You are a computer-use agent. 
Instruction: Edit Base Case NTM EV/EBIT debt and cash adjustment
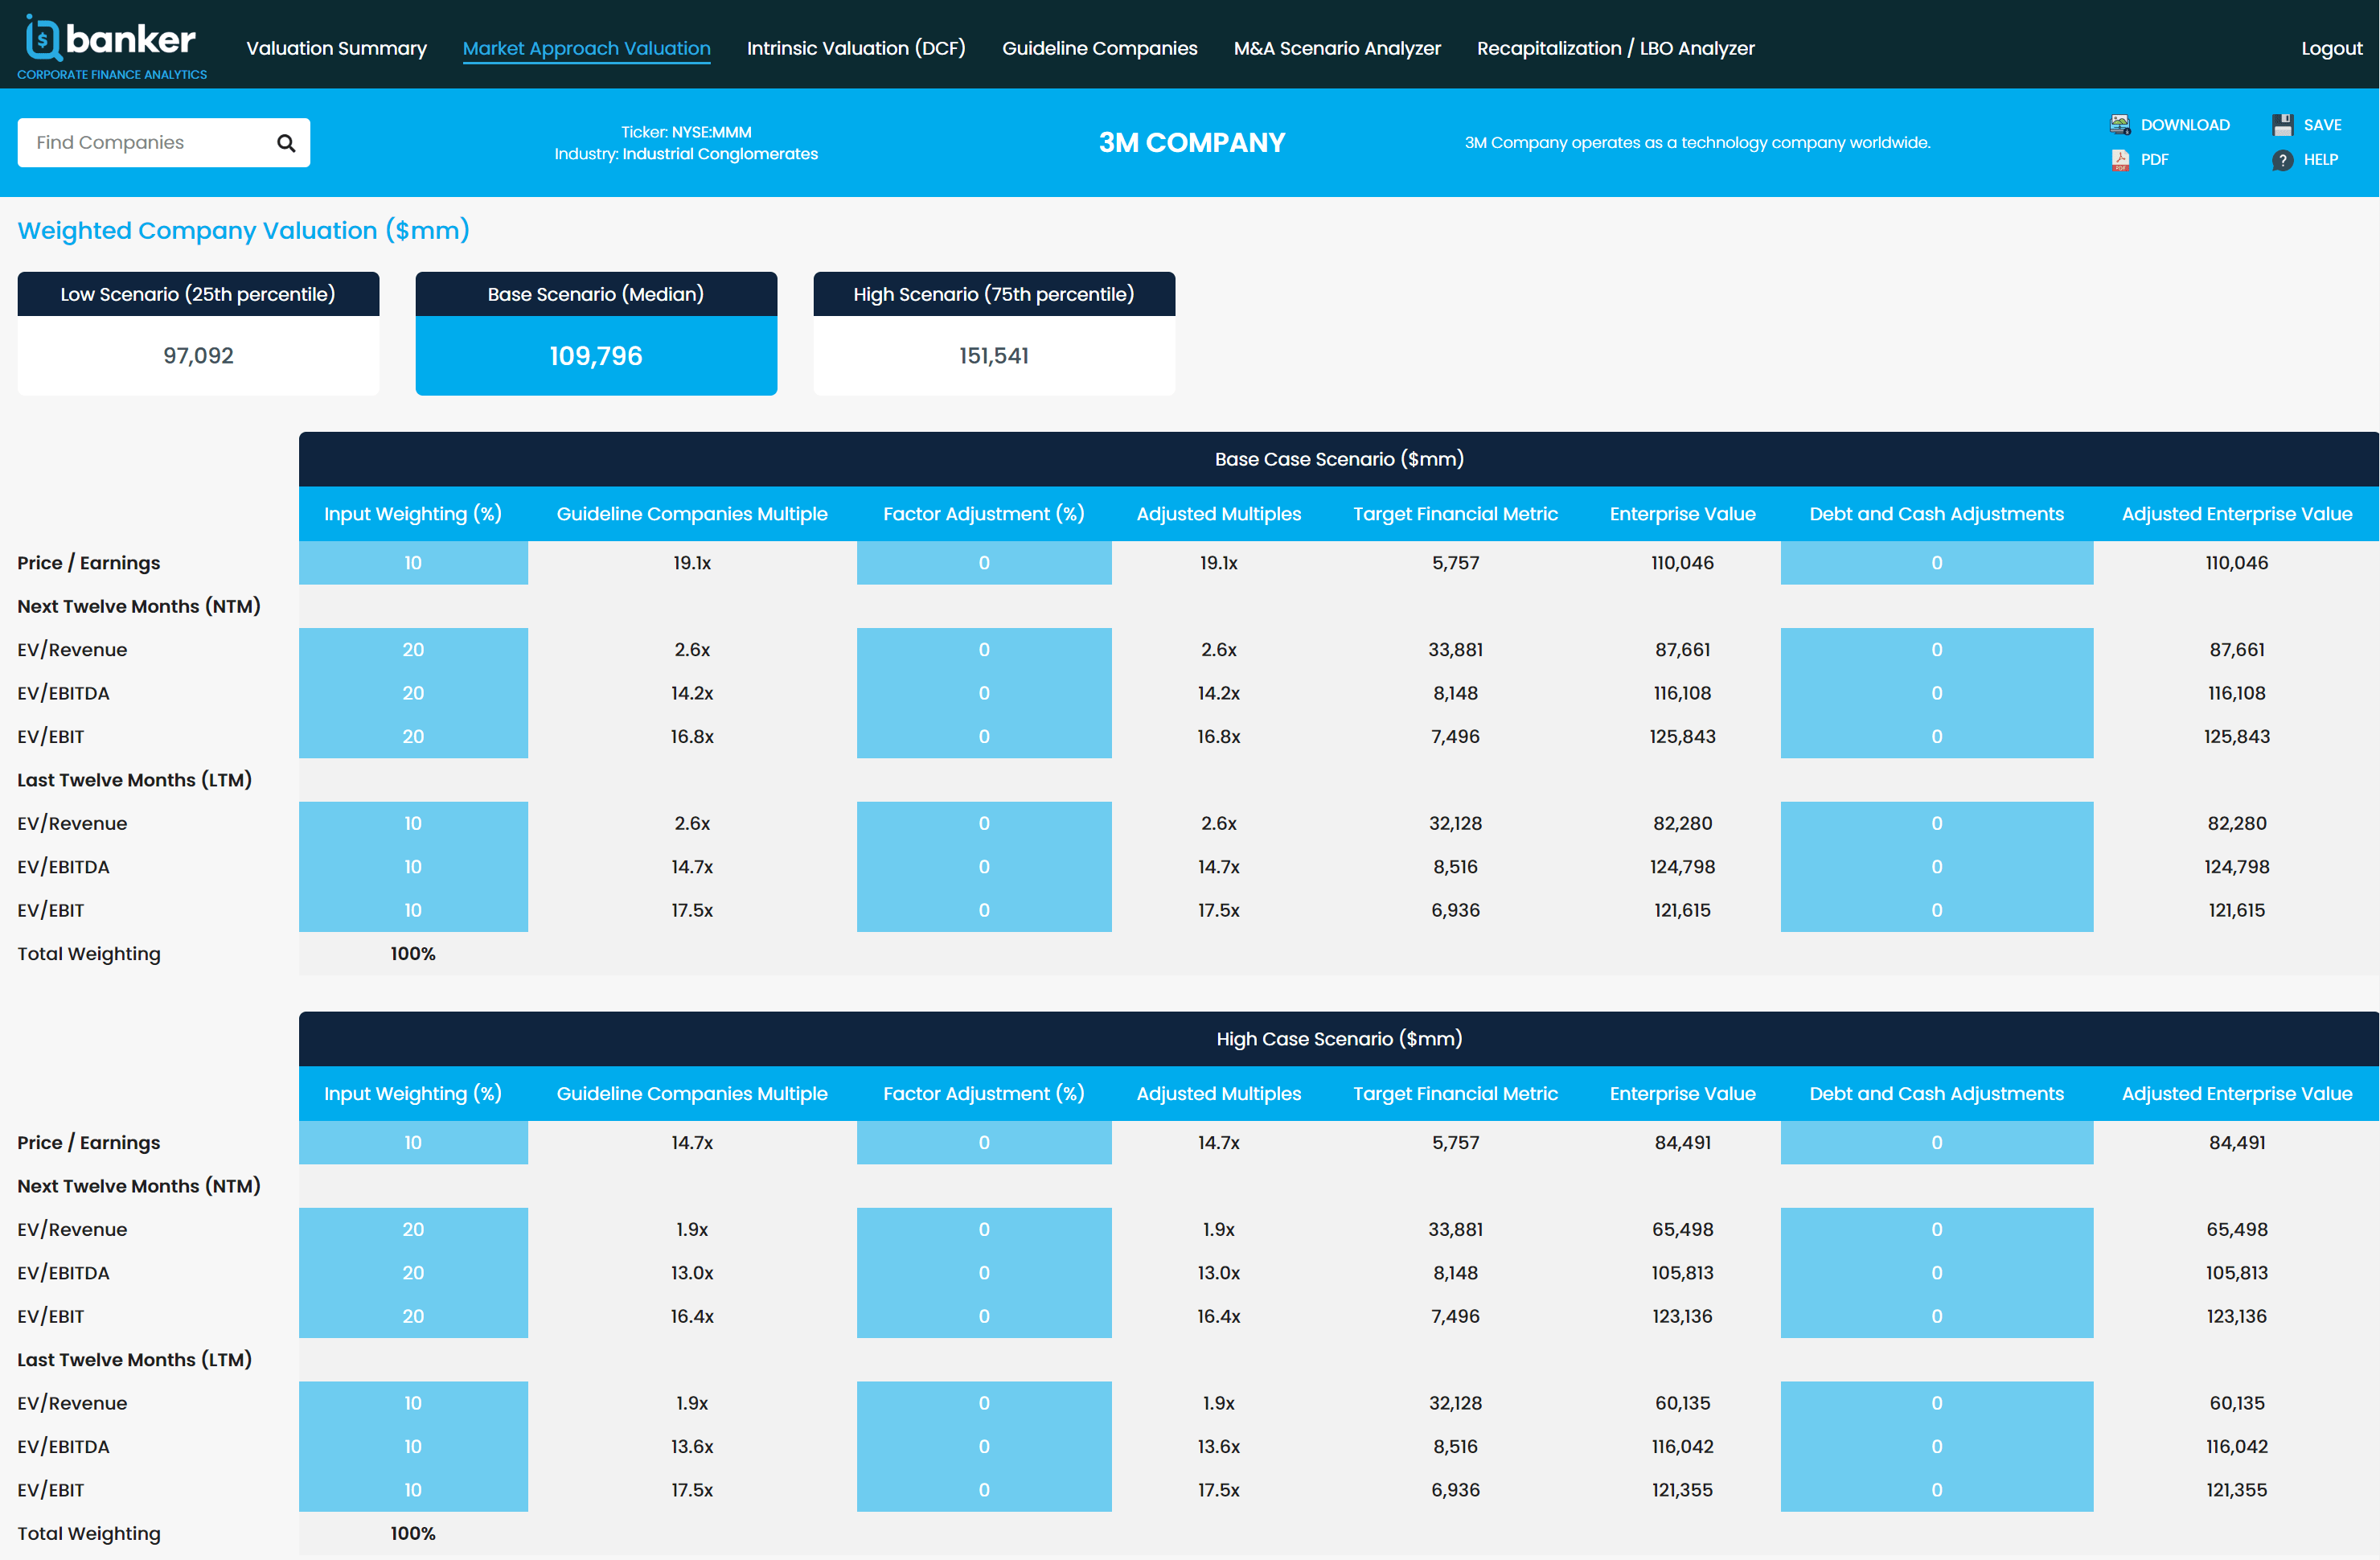(x=1937, y=737)
